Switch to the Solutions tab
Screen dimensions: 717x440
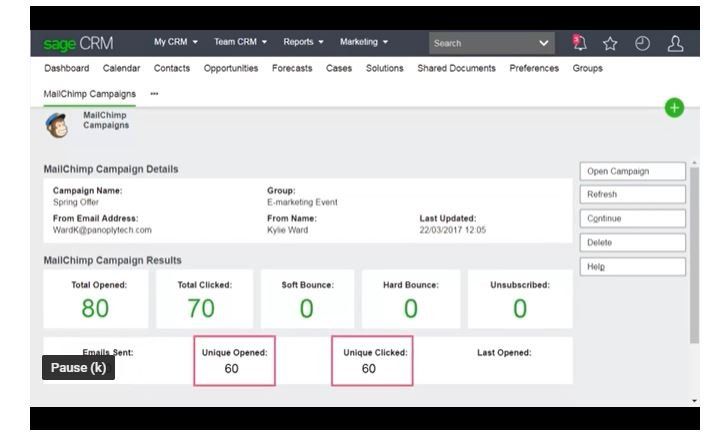tap(385, 68)
